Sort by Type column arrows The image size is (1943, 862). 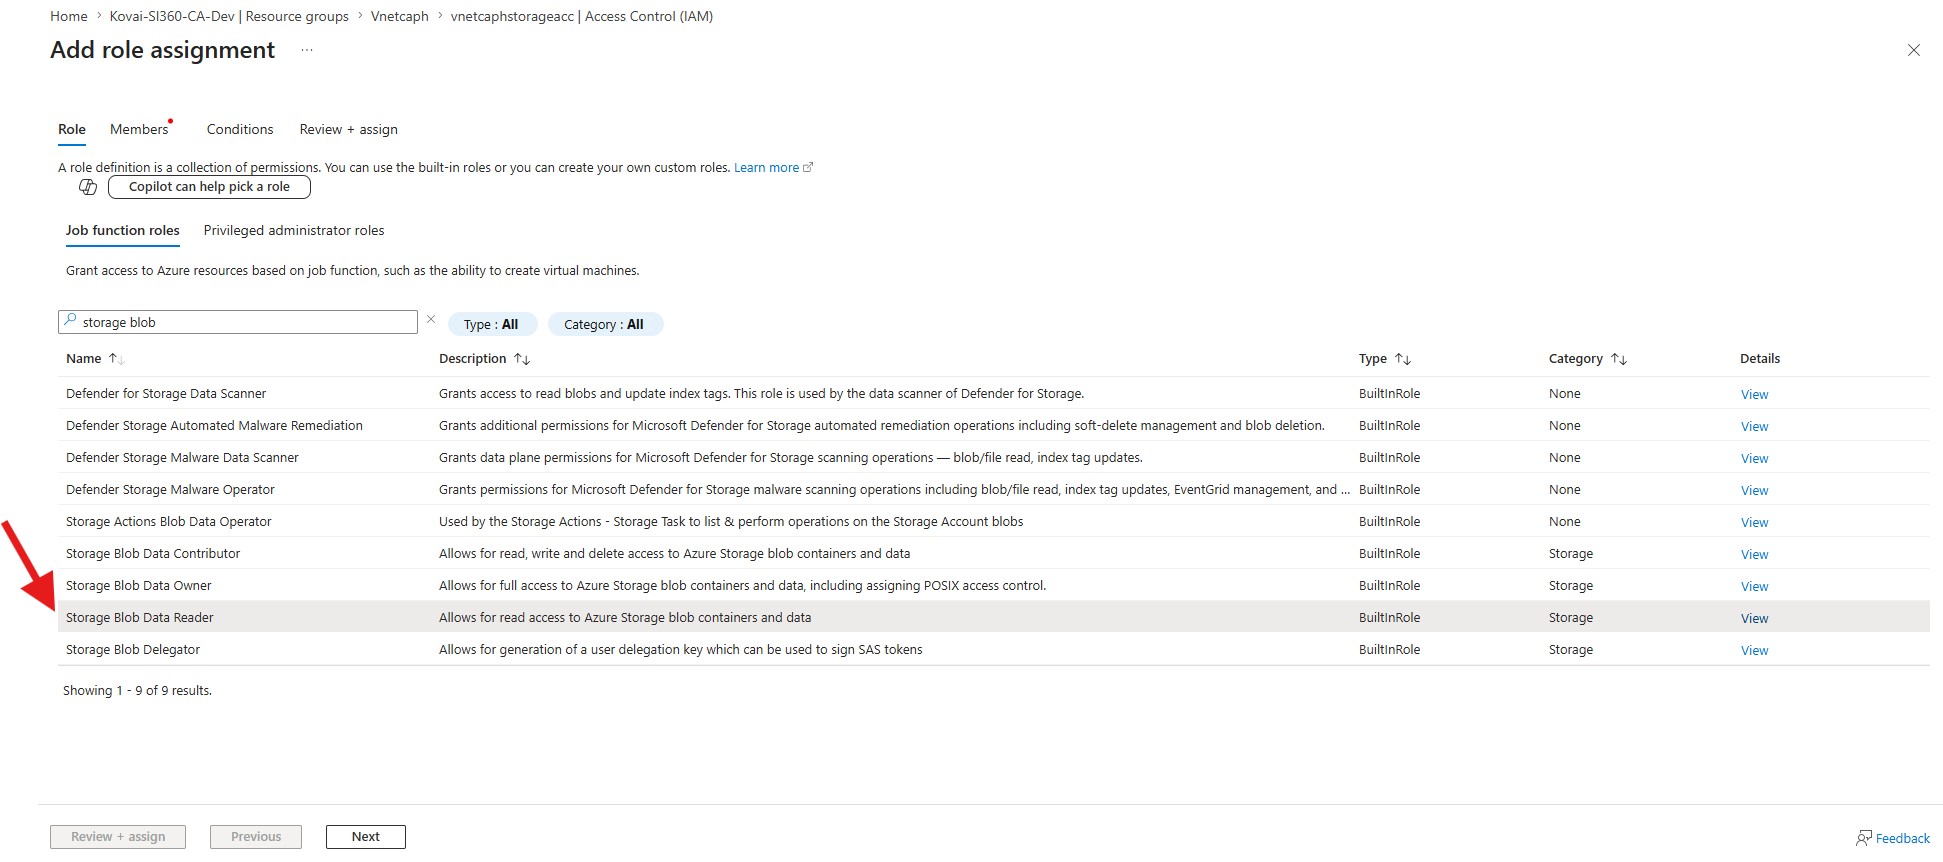(1403, 359)
